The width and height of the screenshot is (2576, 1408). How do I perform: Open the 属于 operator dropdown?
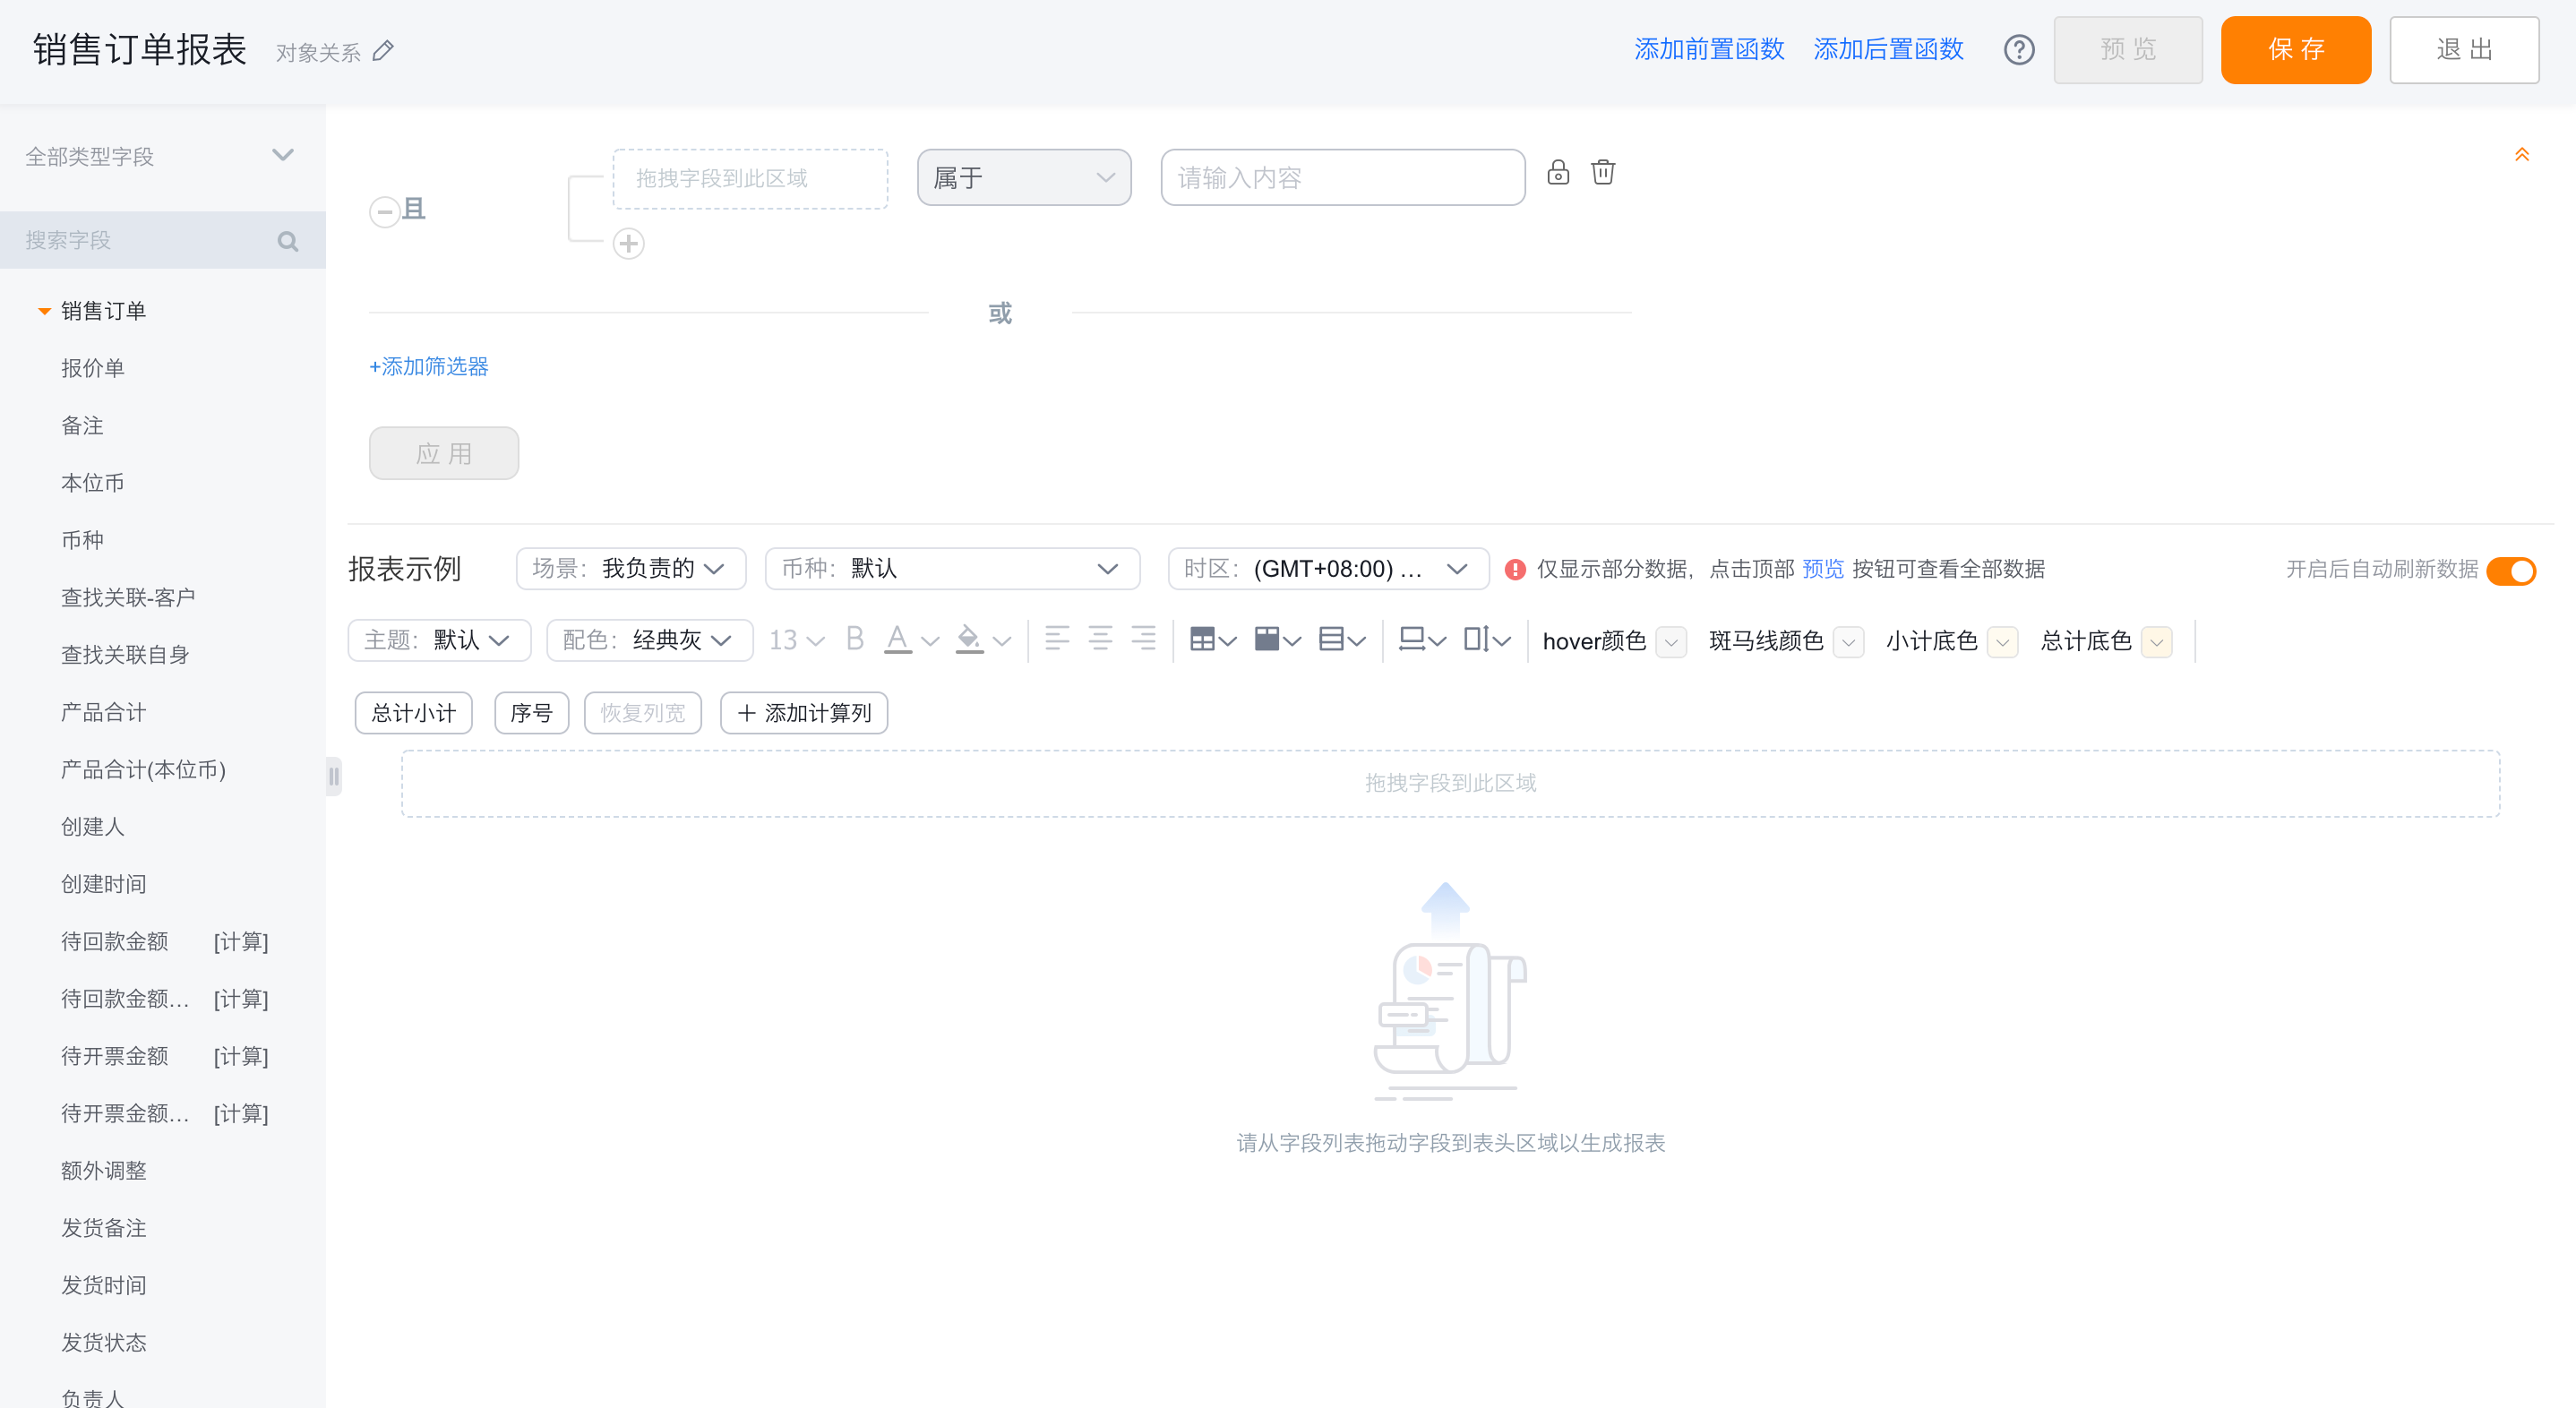tap(1023, 178)
